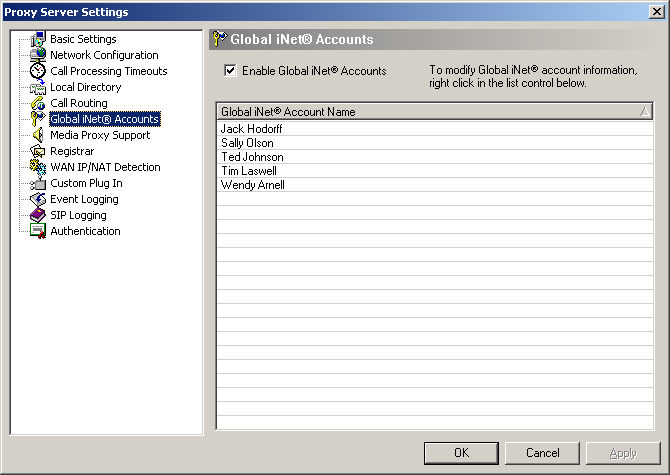
Task: Select Call Routing tree entry
Action: [x=79, y=103]
